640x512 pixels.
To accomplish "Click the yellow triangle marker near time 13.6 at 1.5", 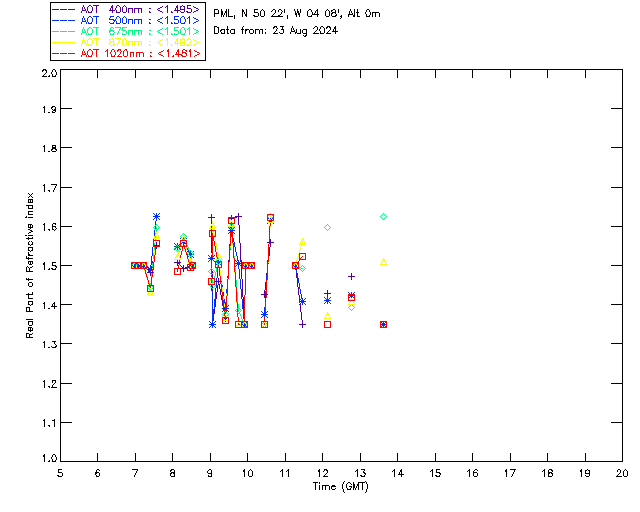I will click(x=383, y=262).
